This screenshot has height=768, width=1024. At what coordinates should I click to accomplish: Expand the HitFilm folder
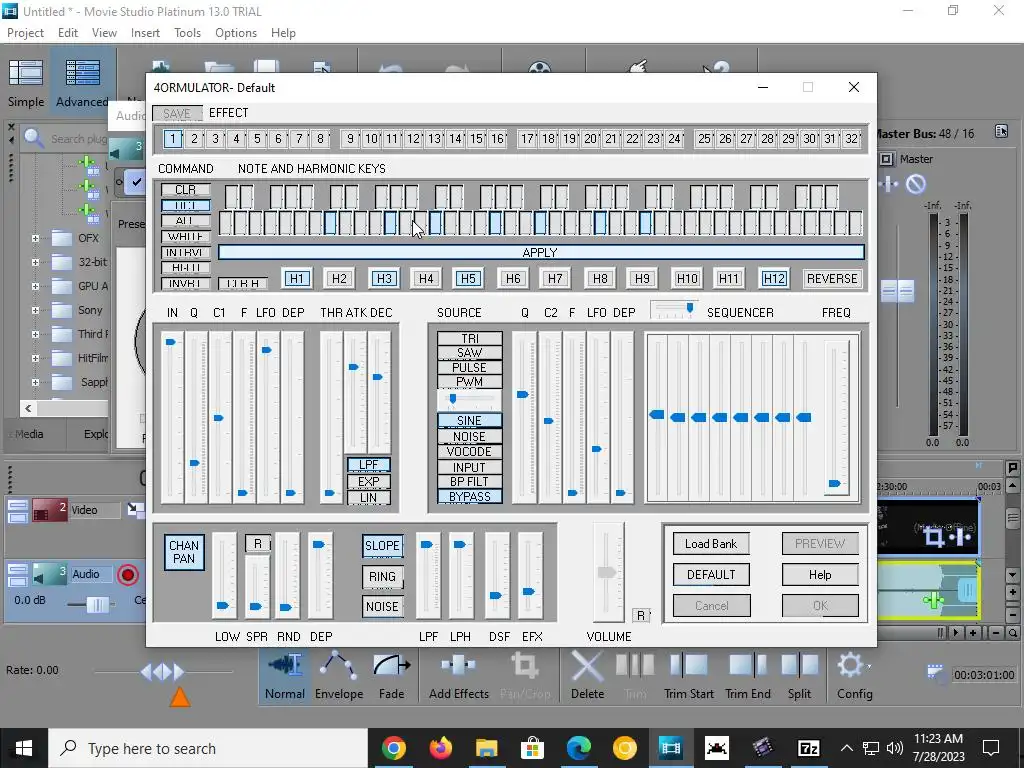35,358
